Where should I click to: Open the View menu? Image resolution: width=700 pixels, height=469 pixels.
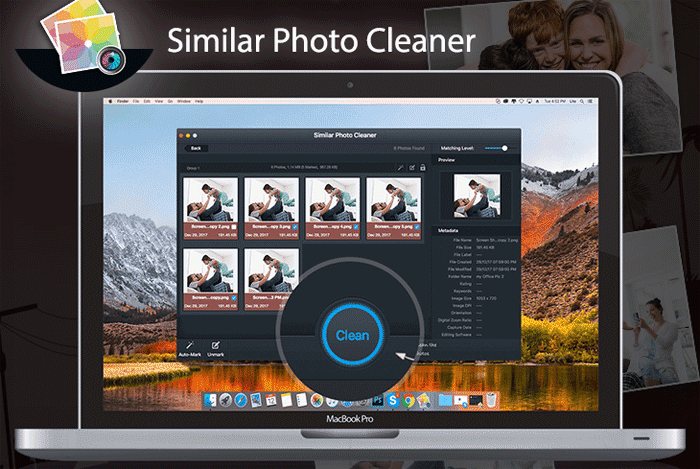pyautogui.click(x=159, y=101)
